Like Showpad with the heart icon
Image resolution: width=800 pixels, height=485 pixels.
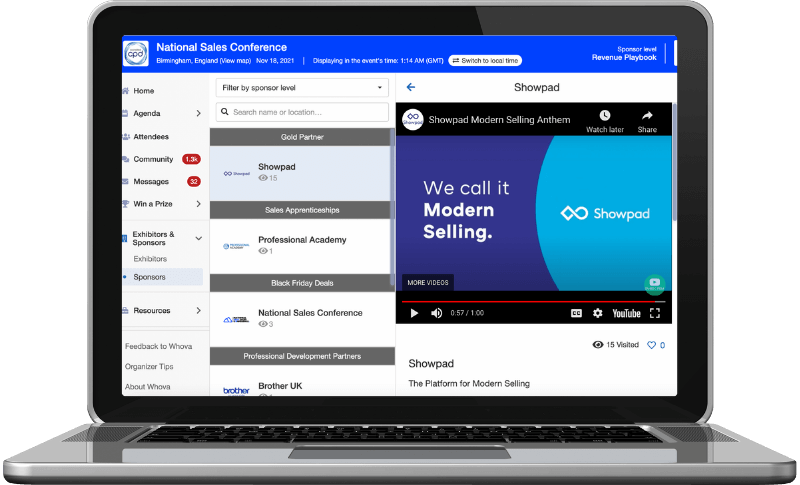click(x=651, y=345)
